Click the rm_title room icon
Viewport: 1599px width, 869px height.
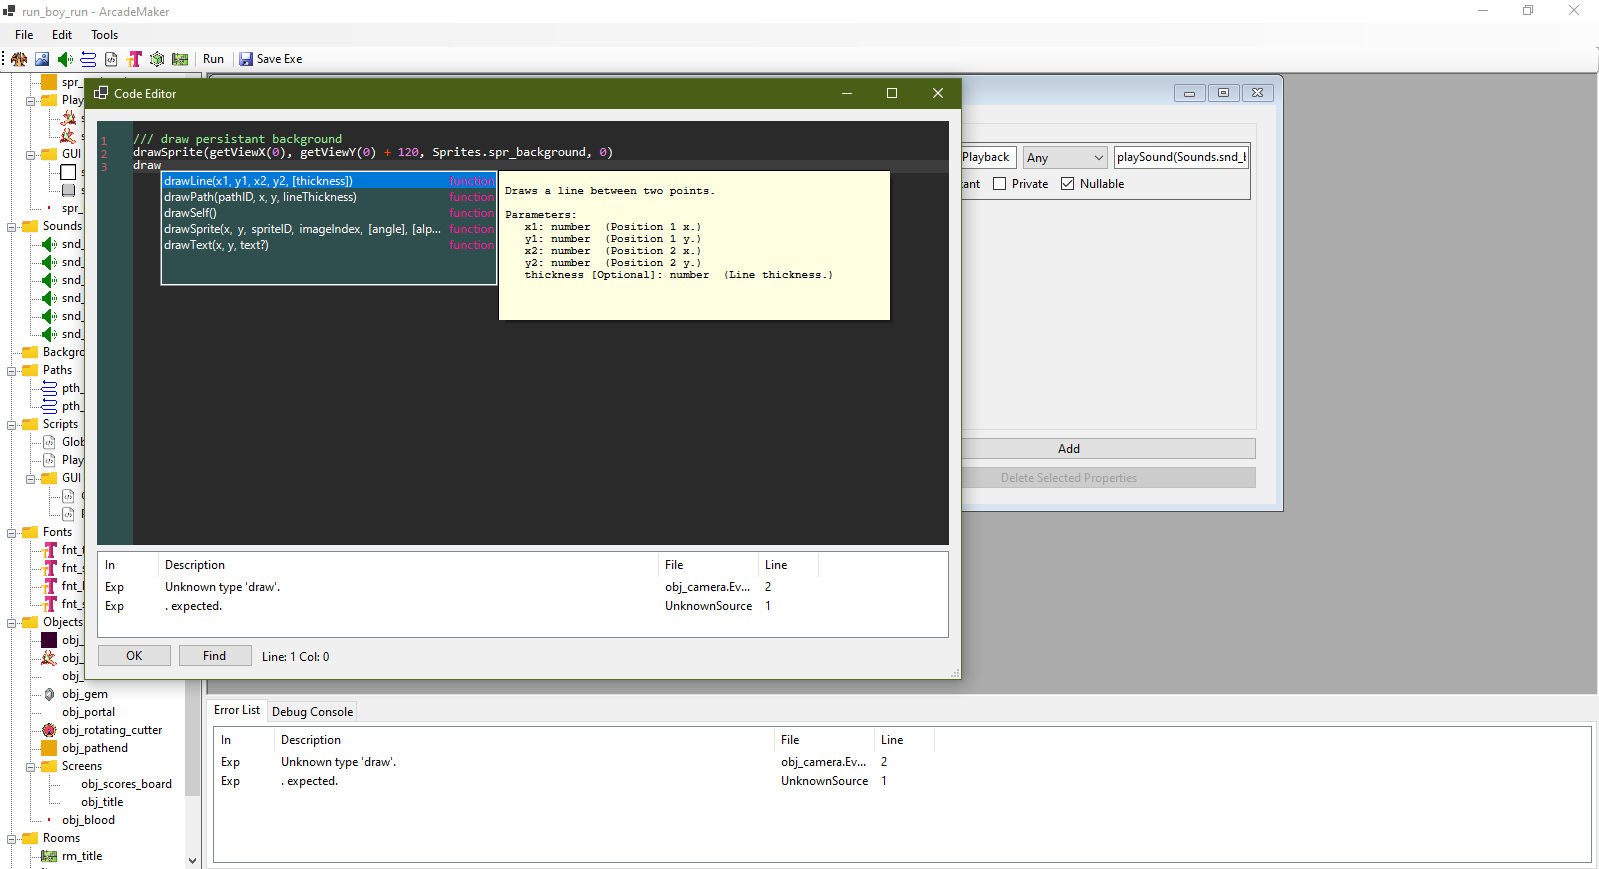tap(49, 856)
